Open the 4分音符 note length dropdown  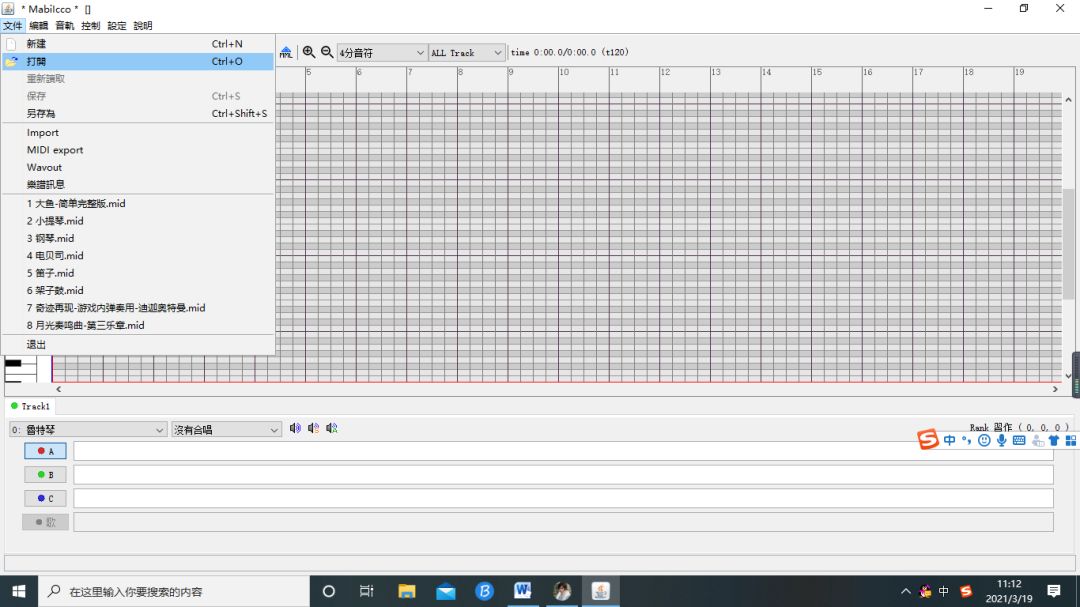pos(382,53)
